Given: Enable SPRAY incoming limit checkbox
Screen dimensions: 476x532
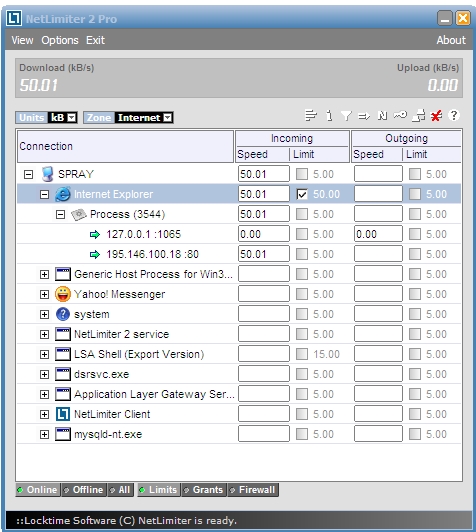Looking at the screenshot, I should [x=302, y=174].
